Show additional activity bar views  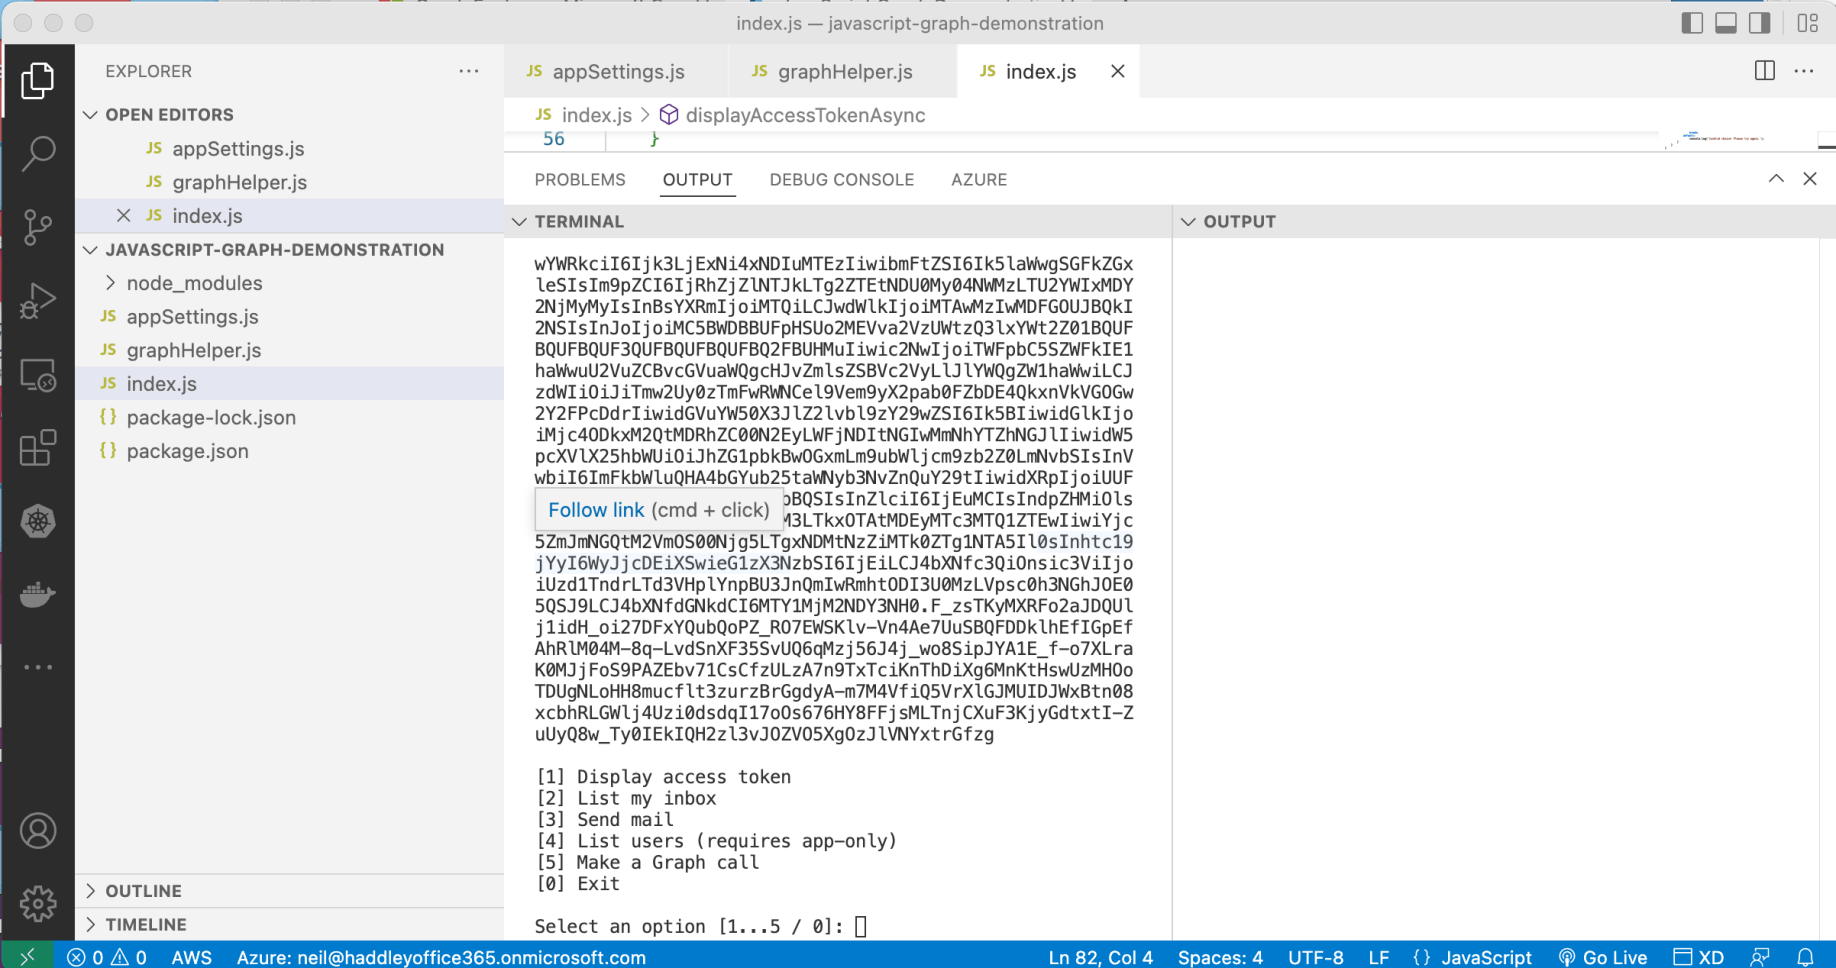tap(38, 667)
